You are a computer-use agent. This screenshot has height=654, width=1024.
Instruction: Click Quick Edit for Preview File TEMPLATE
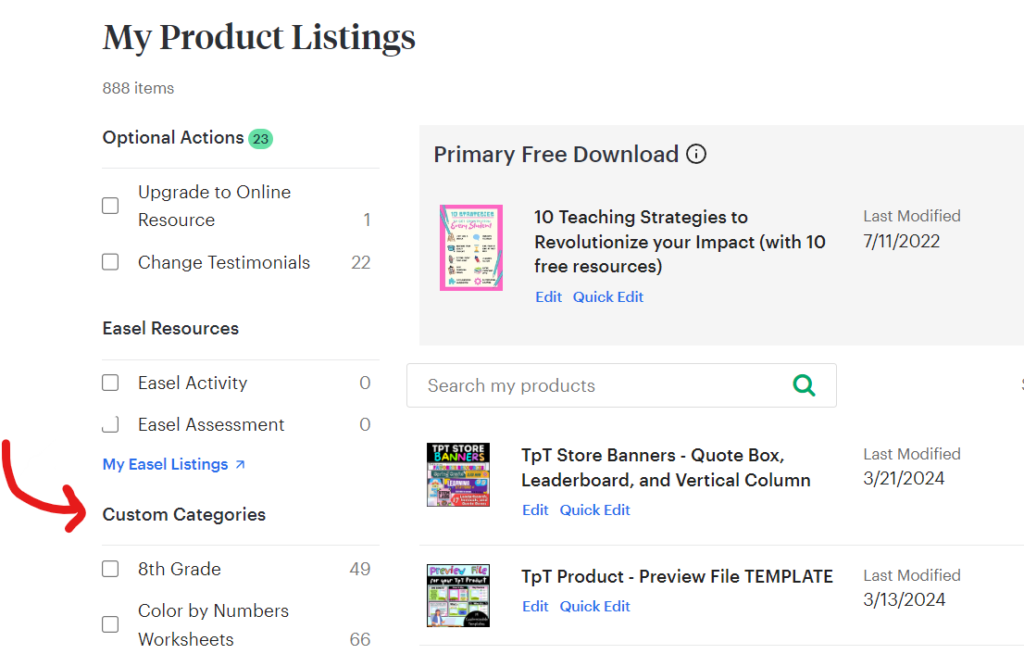[595, 606]
